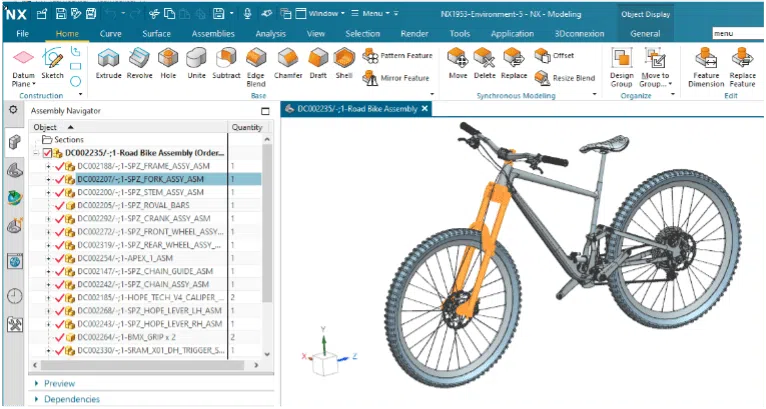The height and width of the screenshot is (409, 766).
Task: Click the navigator vertical scrollbar
Action: tap(267, 223)
